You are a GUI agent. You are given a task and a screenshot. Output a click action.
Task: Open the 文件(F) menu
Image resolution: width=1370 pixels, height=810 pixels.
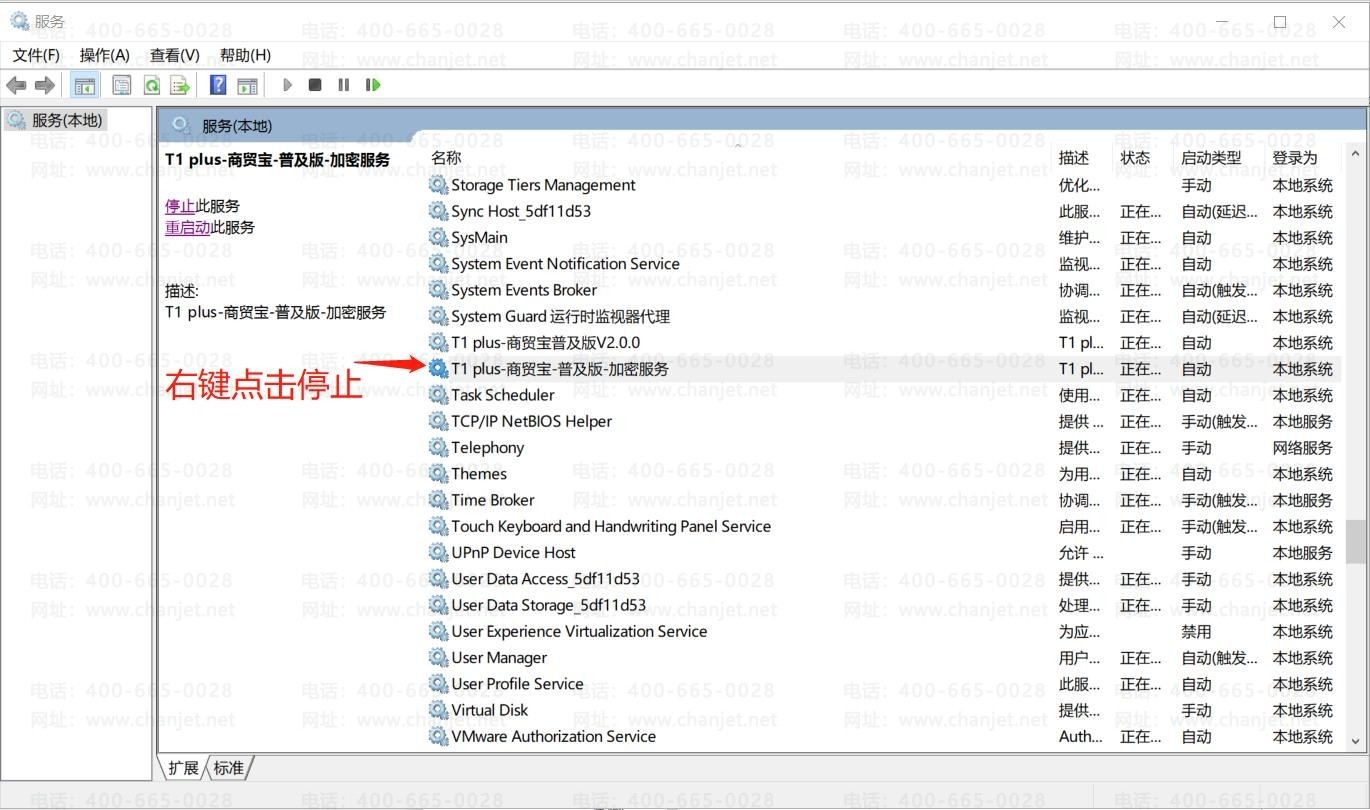[36, 55]
